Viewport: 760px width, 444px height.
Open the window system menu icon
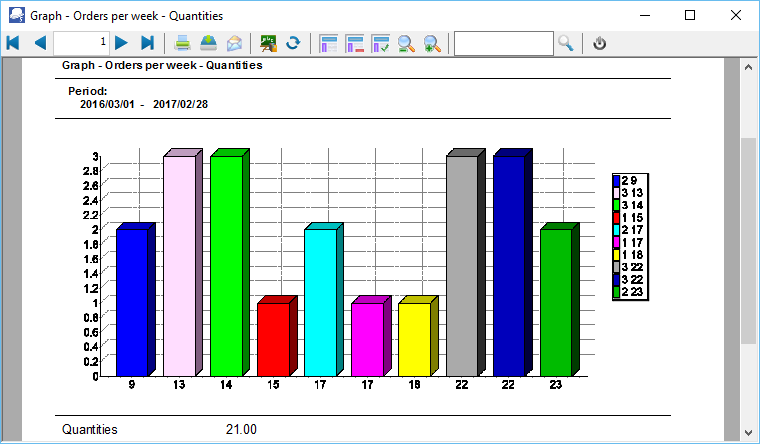click(16, 16)
